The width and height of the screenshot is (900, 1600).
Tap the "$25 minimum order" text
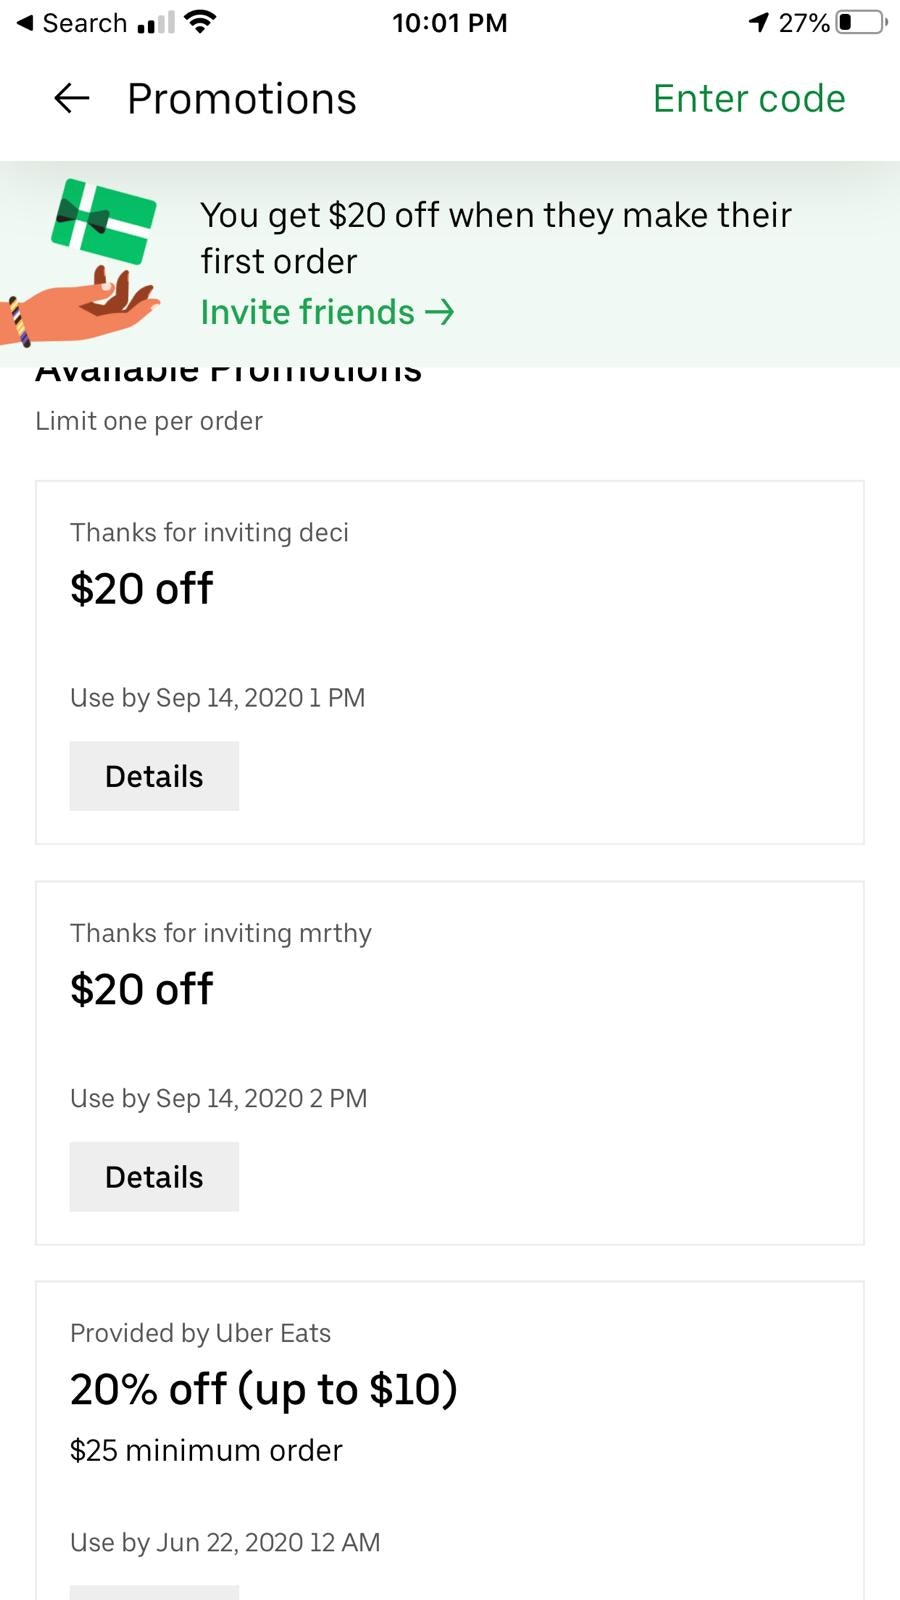coord(206,1450)
